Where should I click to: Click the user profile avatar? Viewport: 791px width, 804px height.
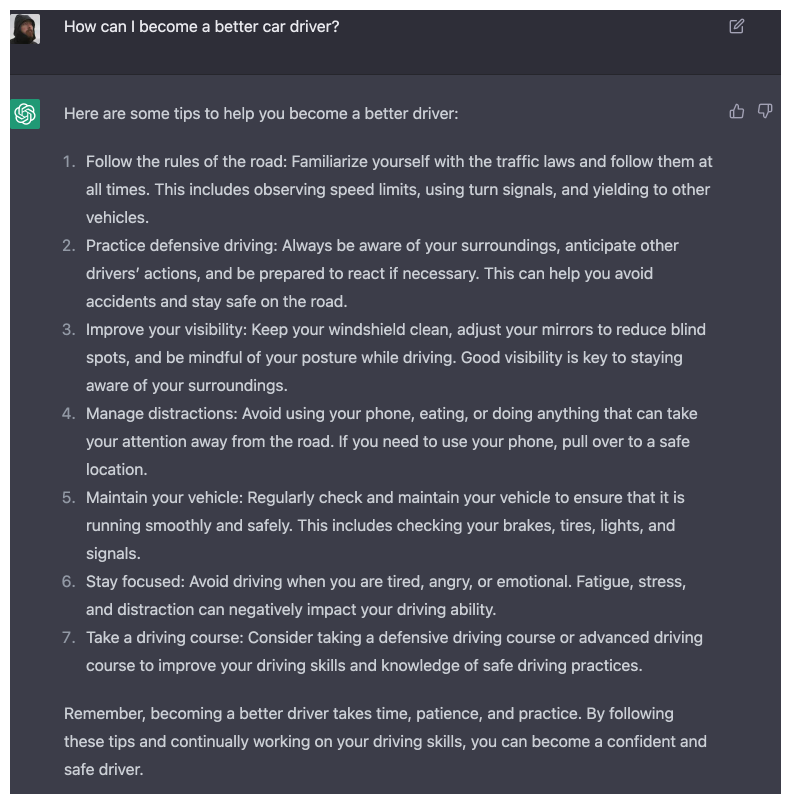pos(25,29)
